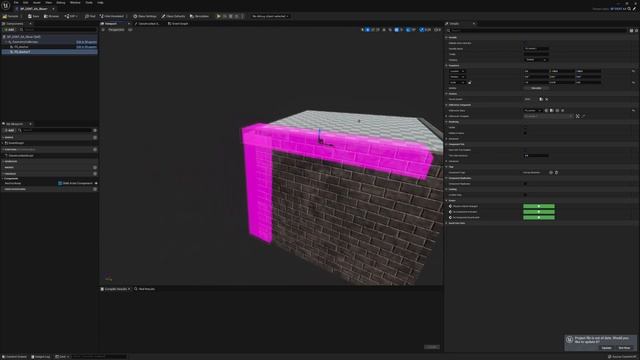
Task: Dismiss the project file notification
Action: pos(624,348)
